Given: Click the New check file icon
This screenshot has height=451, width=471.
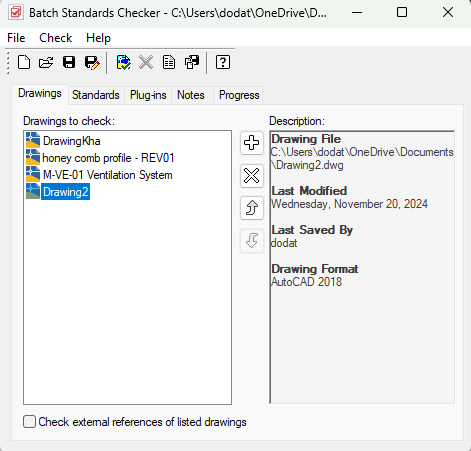Looking at the screenshot, I should coord(24,62).
